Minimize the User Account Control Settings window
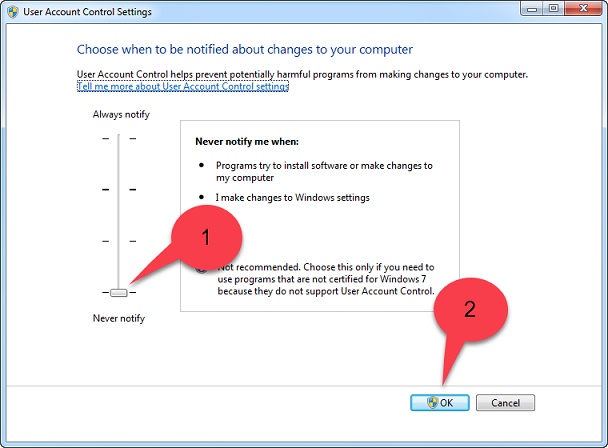 point(532,9)
